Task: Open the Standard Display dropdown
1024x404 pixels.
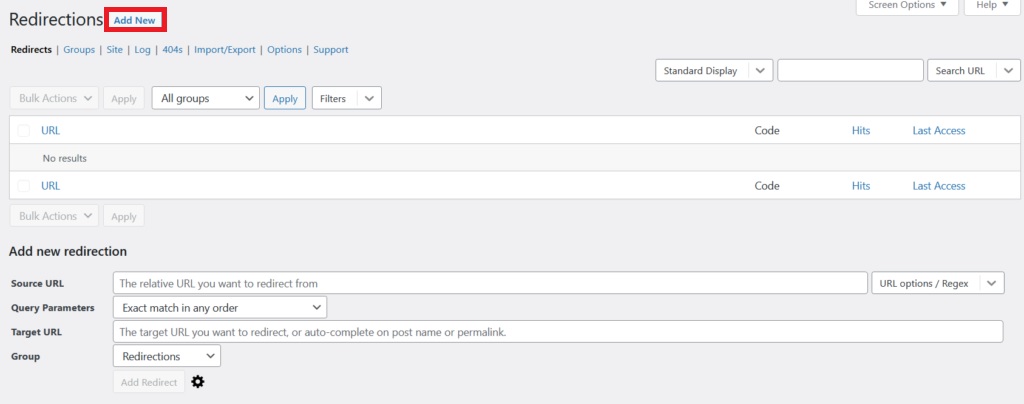Action: [x=714, y=70]
